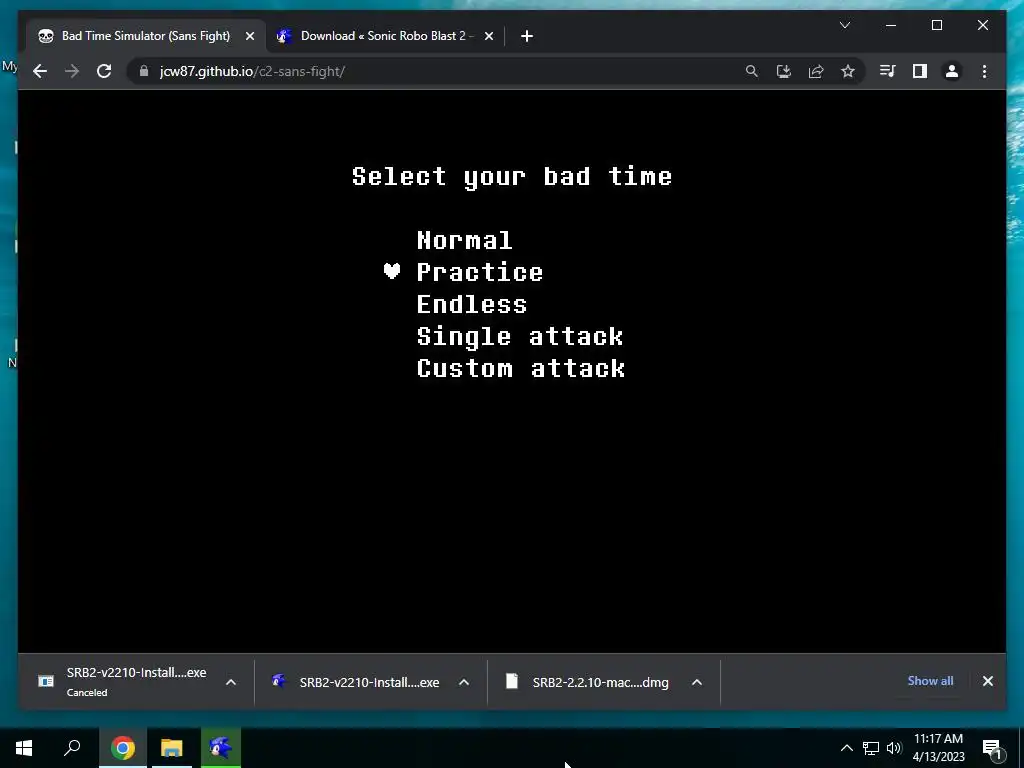Click the 'Select your bad time' heading
The height and width of the screenshot is (768, 1024).
tap(512, 176)
